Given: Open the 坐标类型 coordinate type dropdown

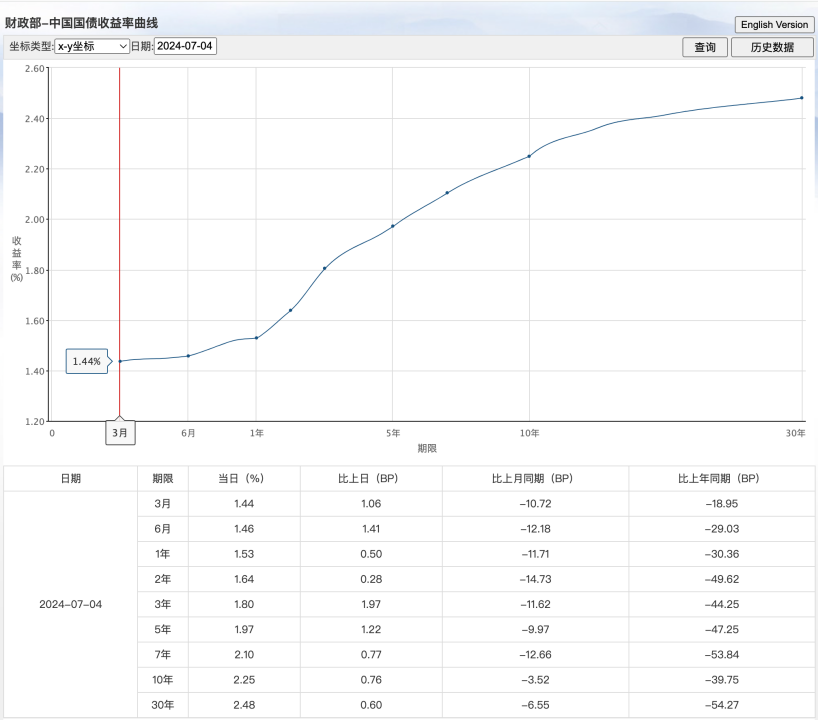Looking at the screenshot, I should coord(93,46).
